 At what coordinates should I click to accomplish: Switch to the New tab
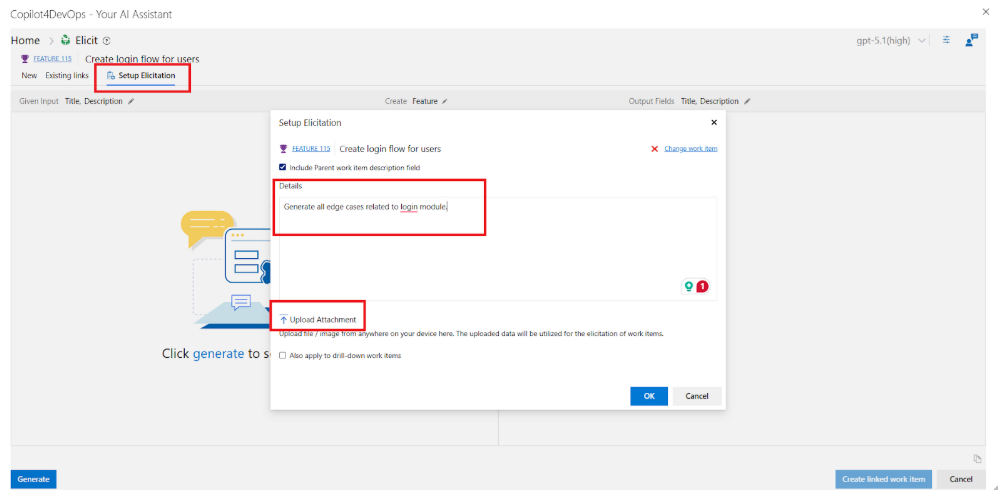coord(29,76)
